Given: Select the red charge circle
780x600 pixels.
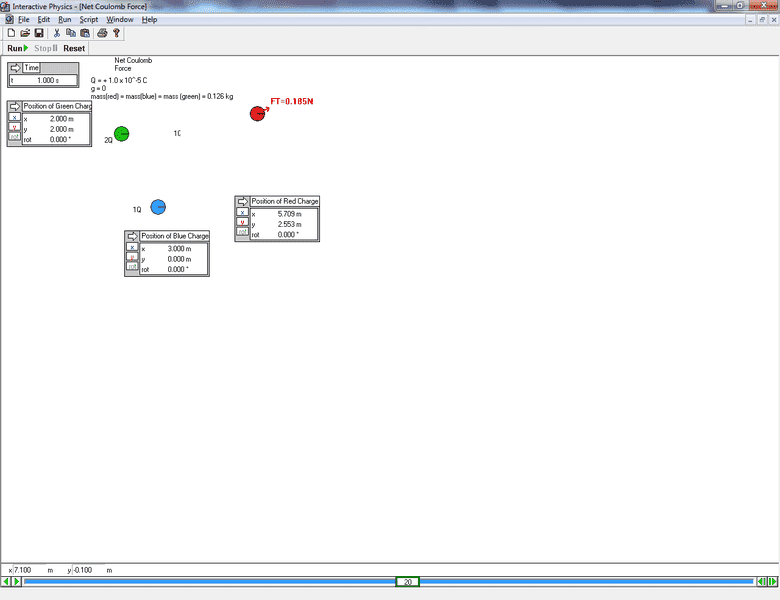Looking at the screenshot, I should click(x=257, y=113).
